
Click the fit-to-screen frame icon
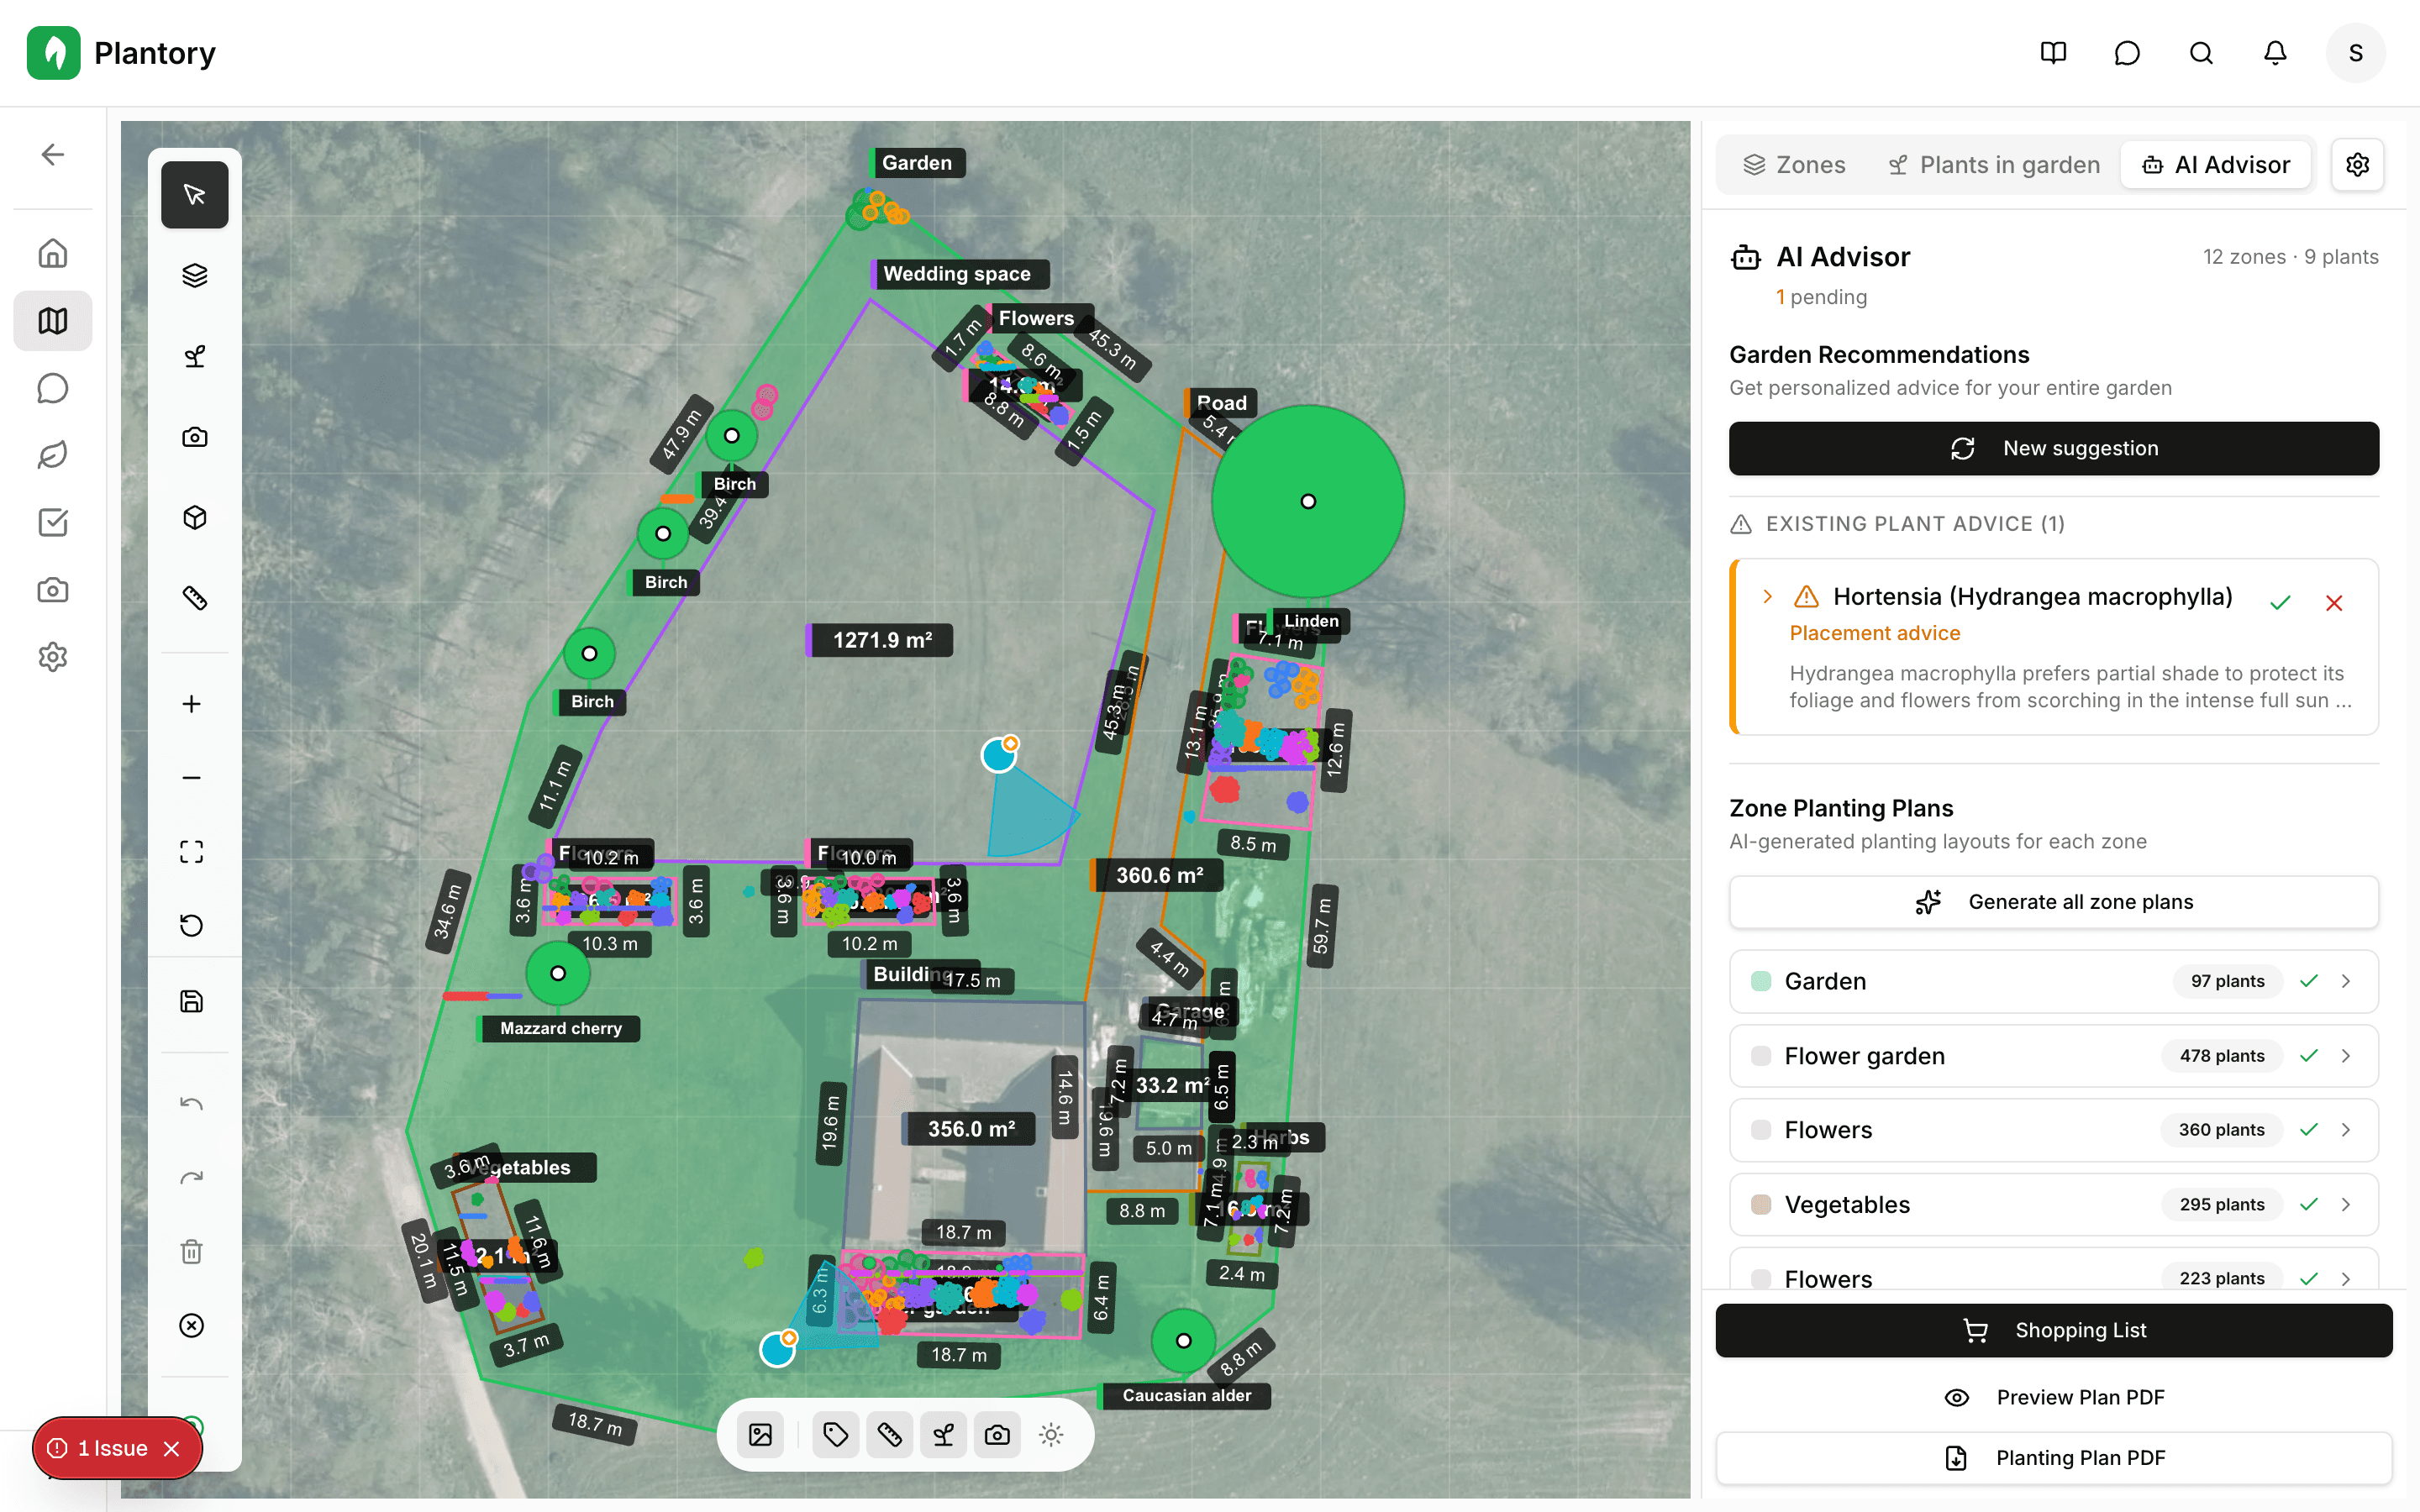click(x=191, y=851)
